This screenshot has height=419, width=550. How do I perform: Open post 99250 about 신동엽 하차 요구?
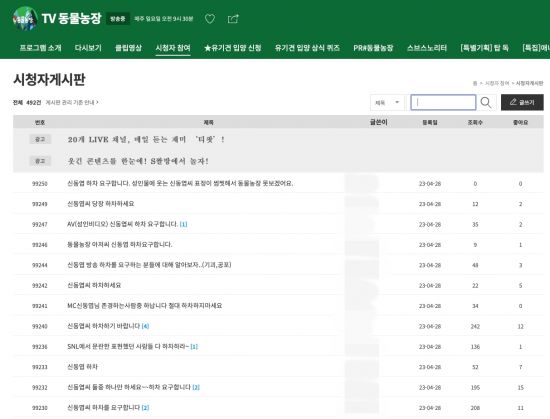coord(180,183)
